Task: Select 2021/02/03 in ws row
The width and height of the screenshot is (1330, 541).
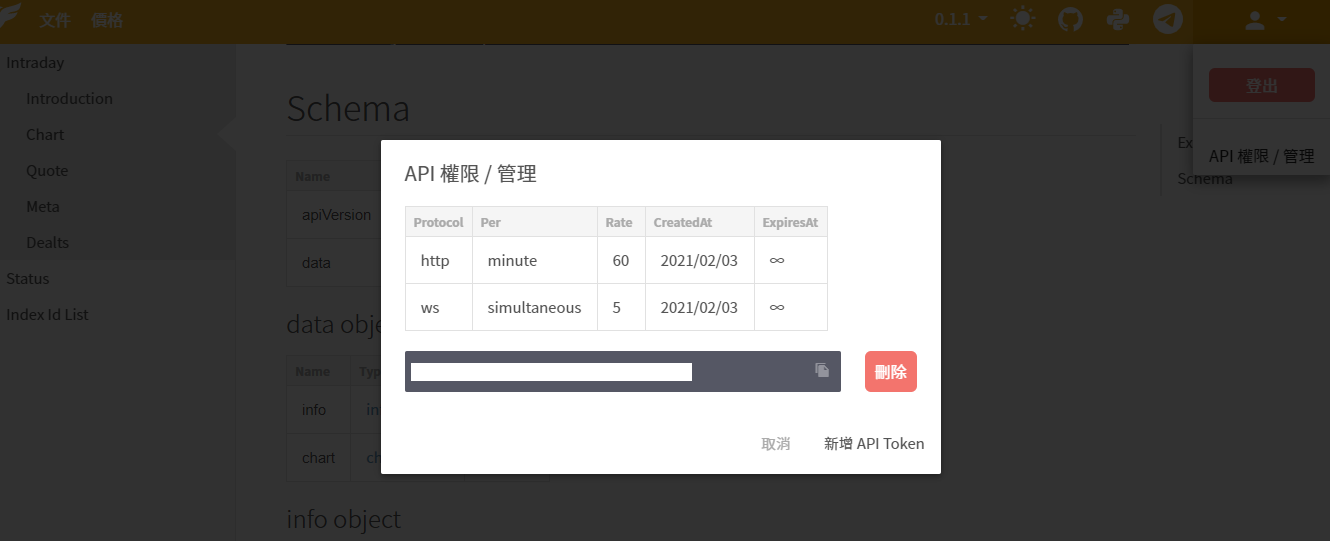Action: (699, 307)
